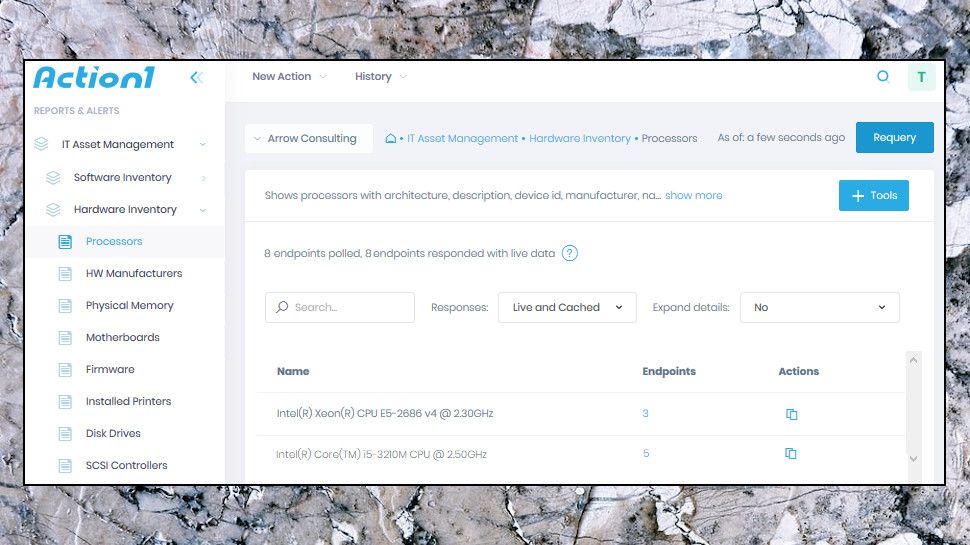Click the search icon in top bar
This screenshot has height=545, width=970.
[882, 76]
